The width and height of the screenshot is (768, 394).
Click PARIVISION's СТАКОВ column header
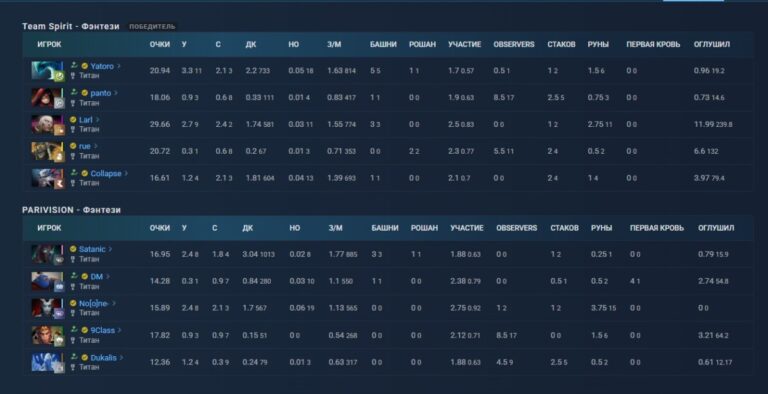(x=565, y=228)
